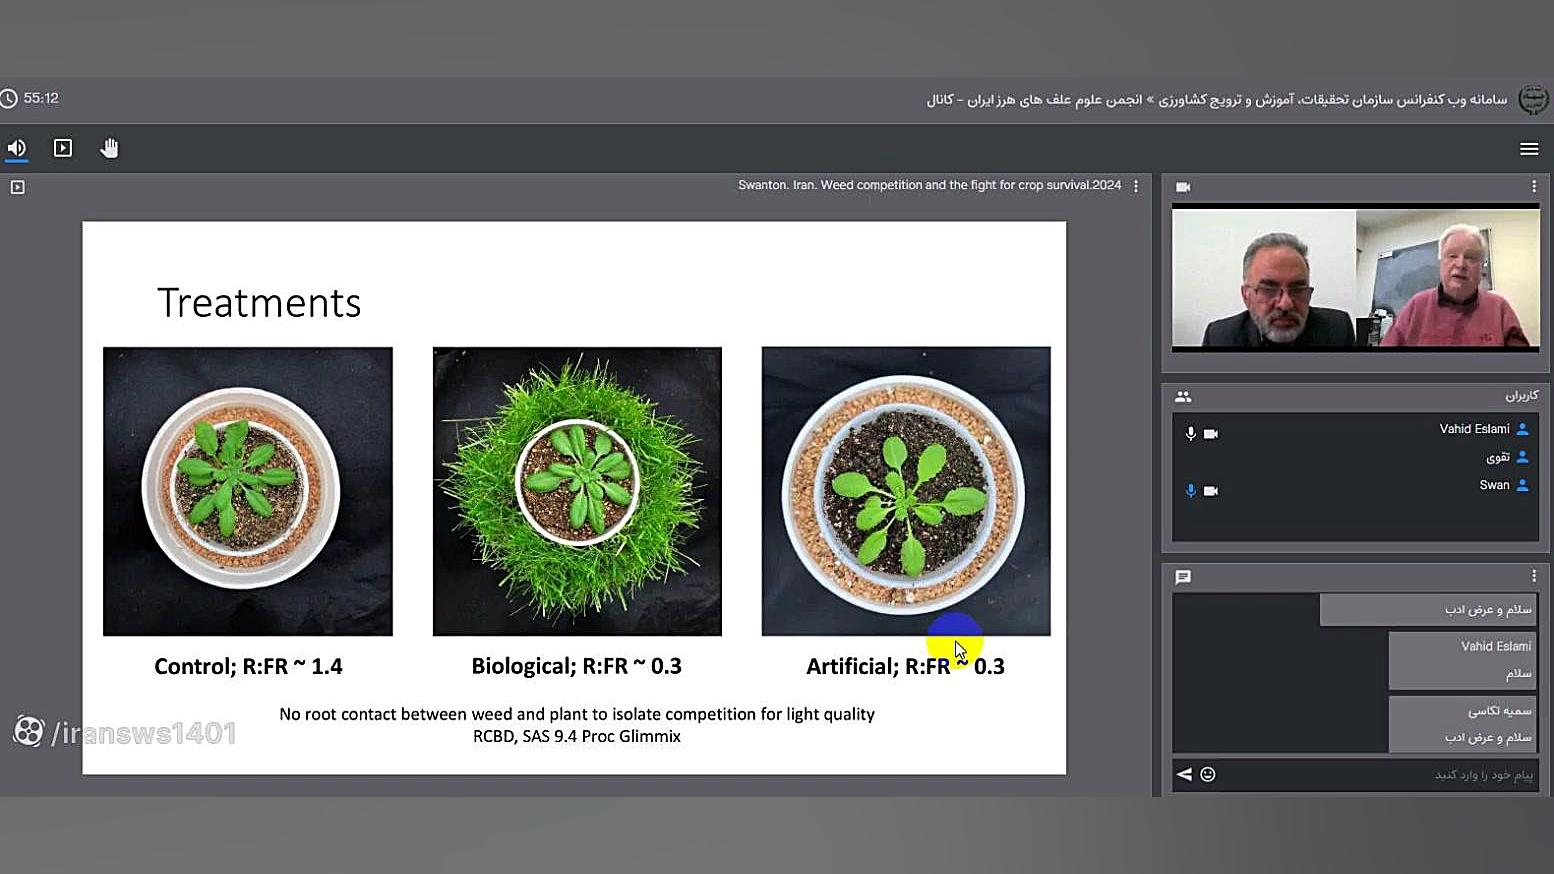Toggle Swan's camera icon

click(x=1211, y=491)
